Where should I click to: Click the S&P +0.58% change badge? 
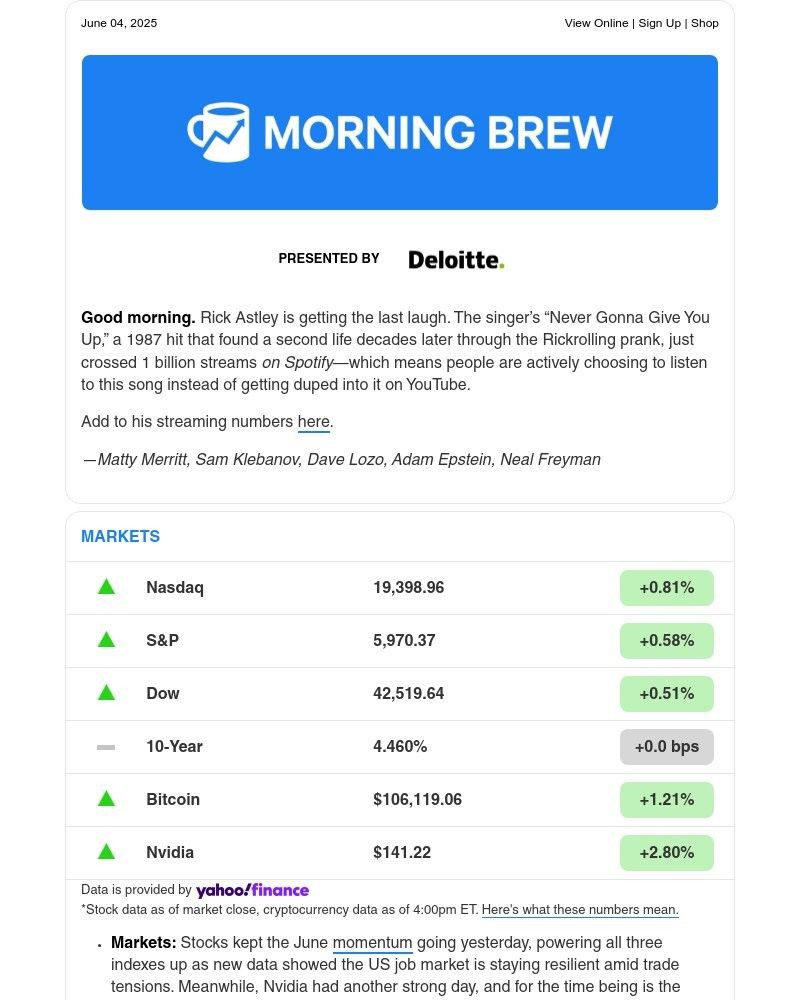click(x=667, y=640)
